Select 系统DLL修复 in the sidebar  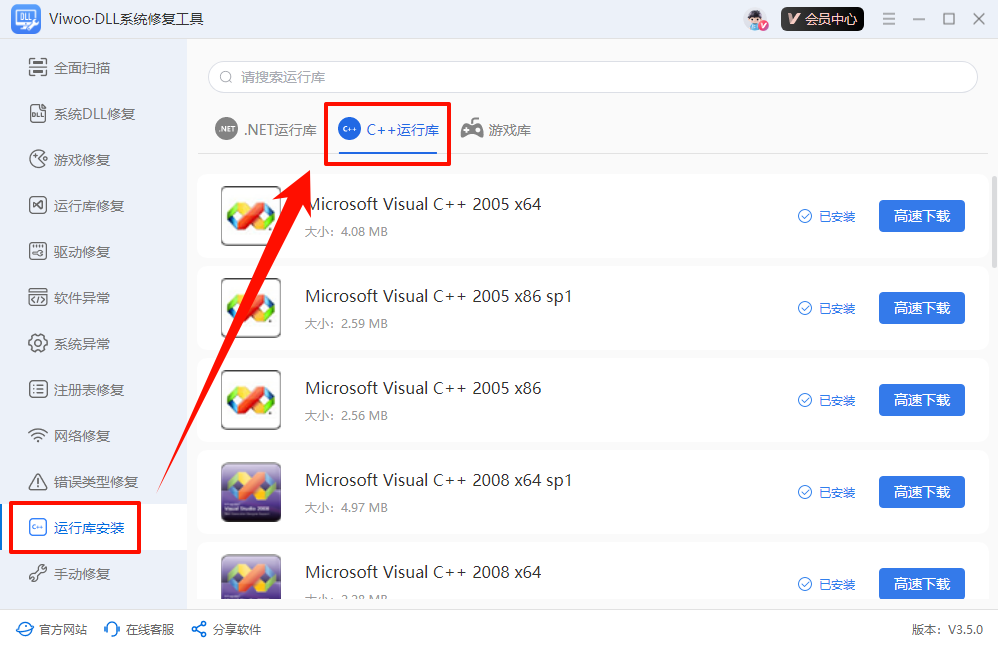tap(93, 114)
